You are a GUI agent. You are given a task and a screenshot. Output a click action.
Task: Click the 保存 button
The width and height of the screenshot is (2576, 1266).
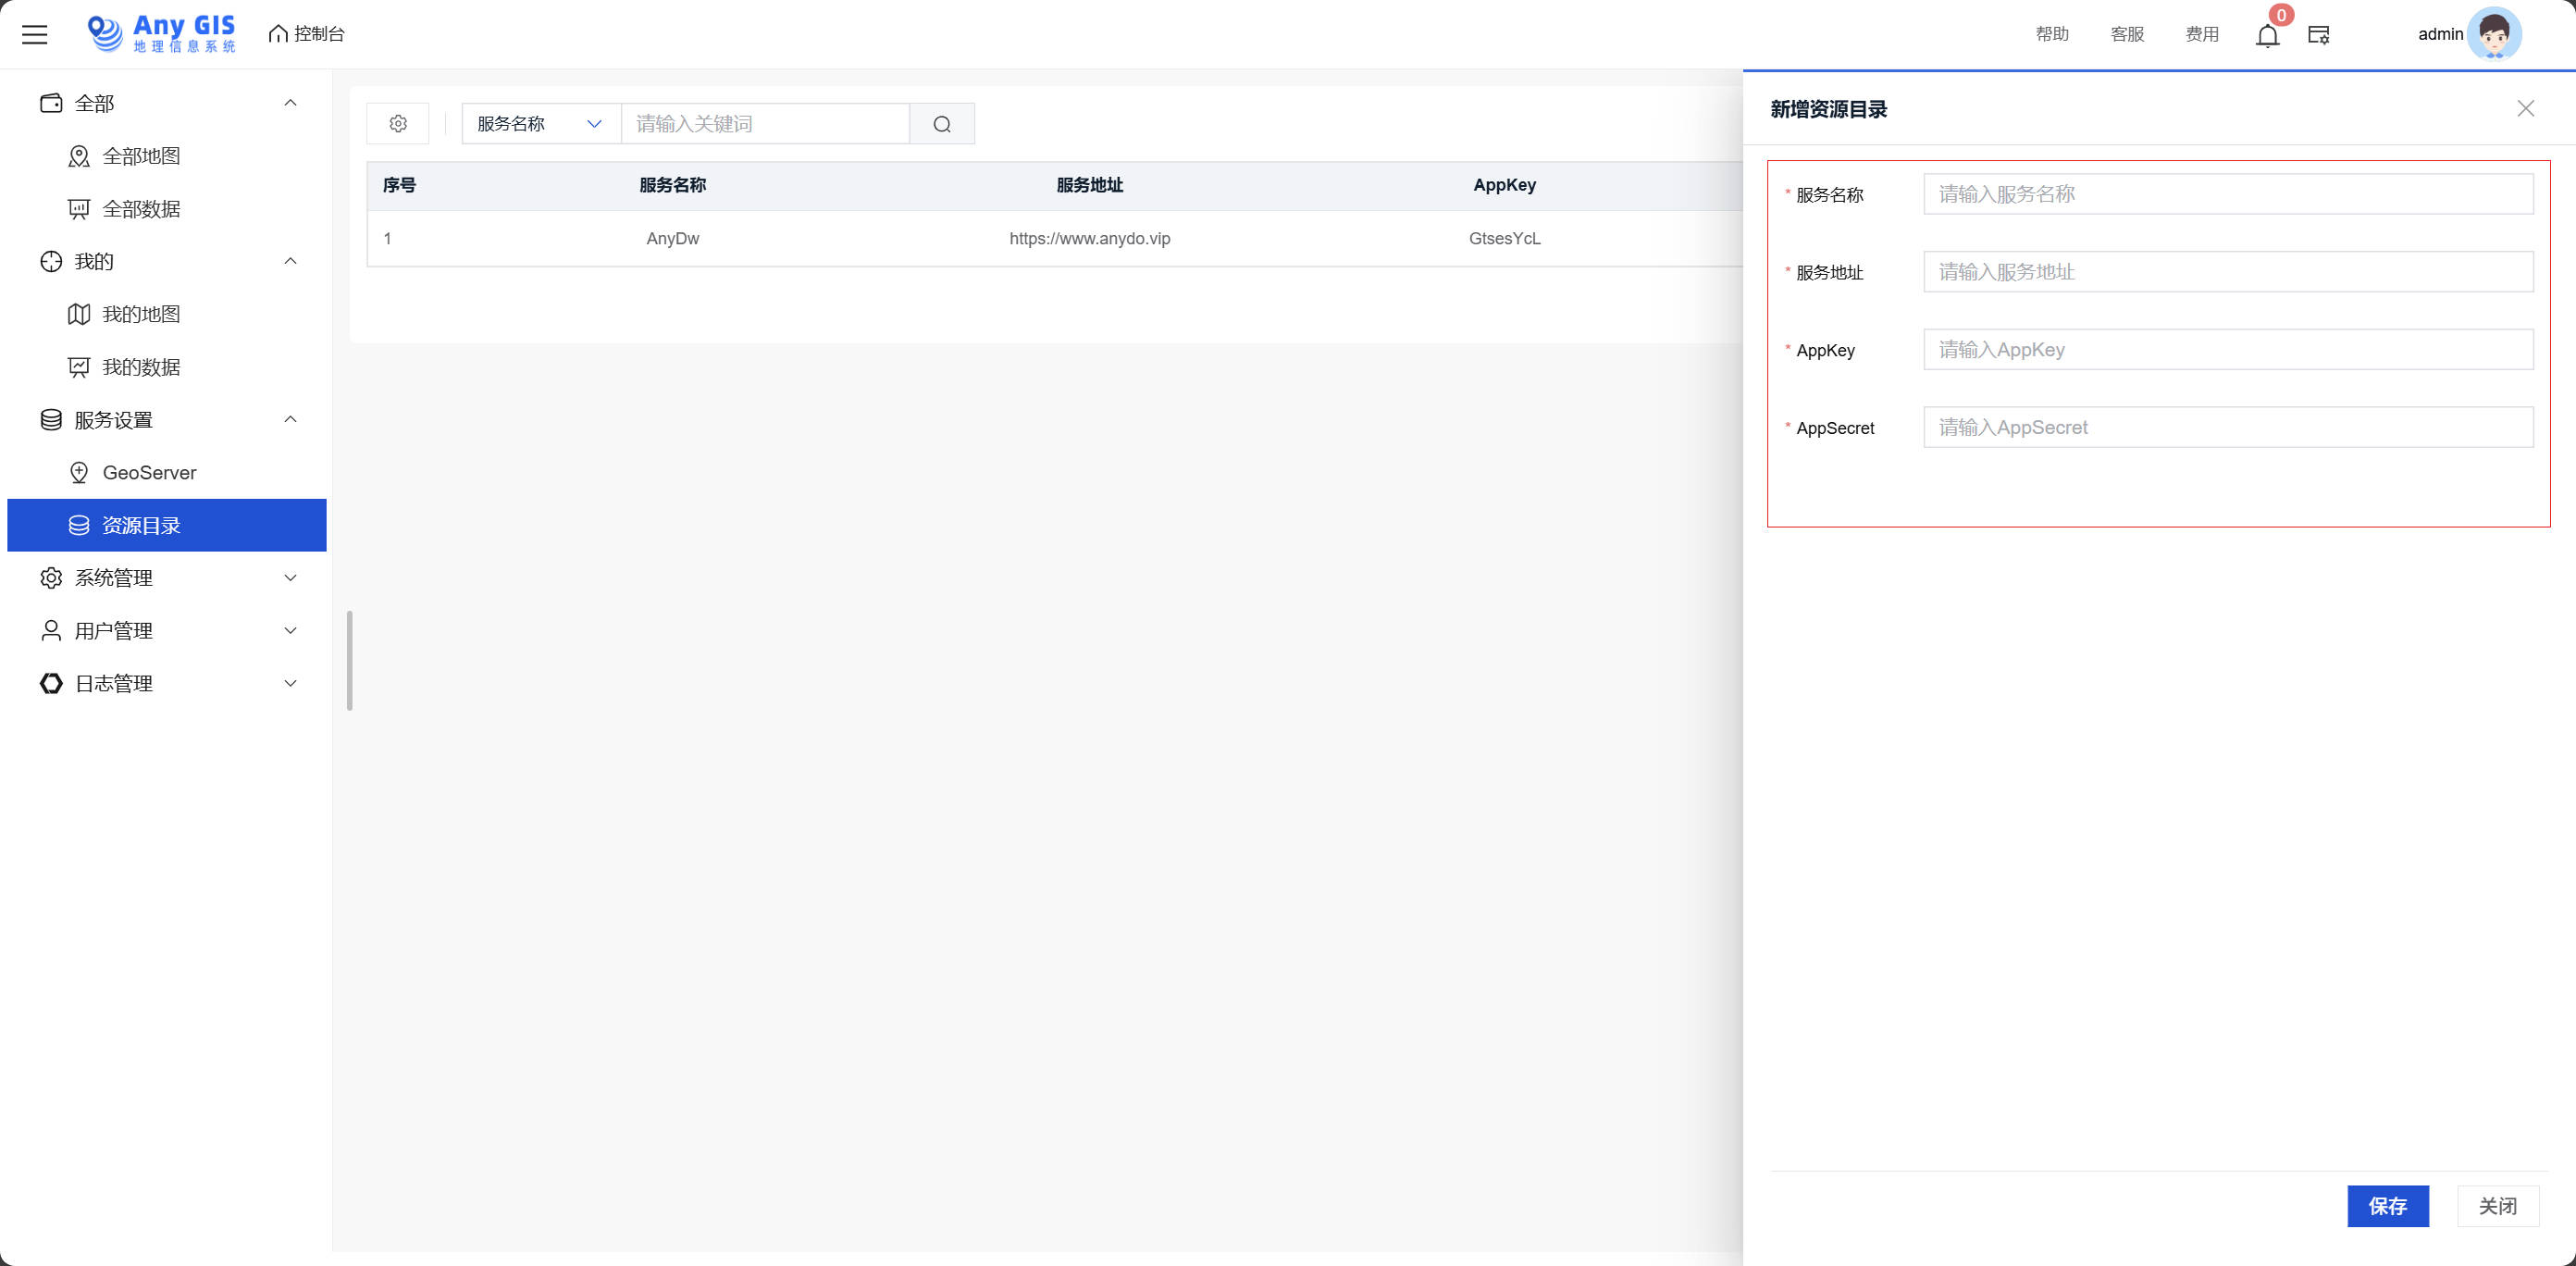click(2387, 1206)
